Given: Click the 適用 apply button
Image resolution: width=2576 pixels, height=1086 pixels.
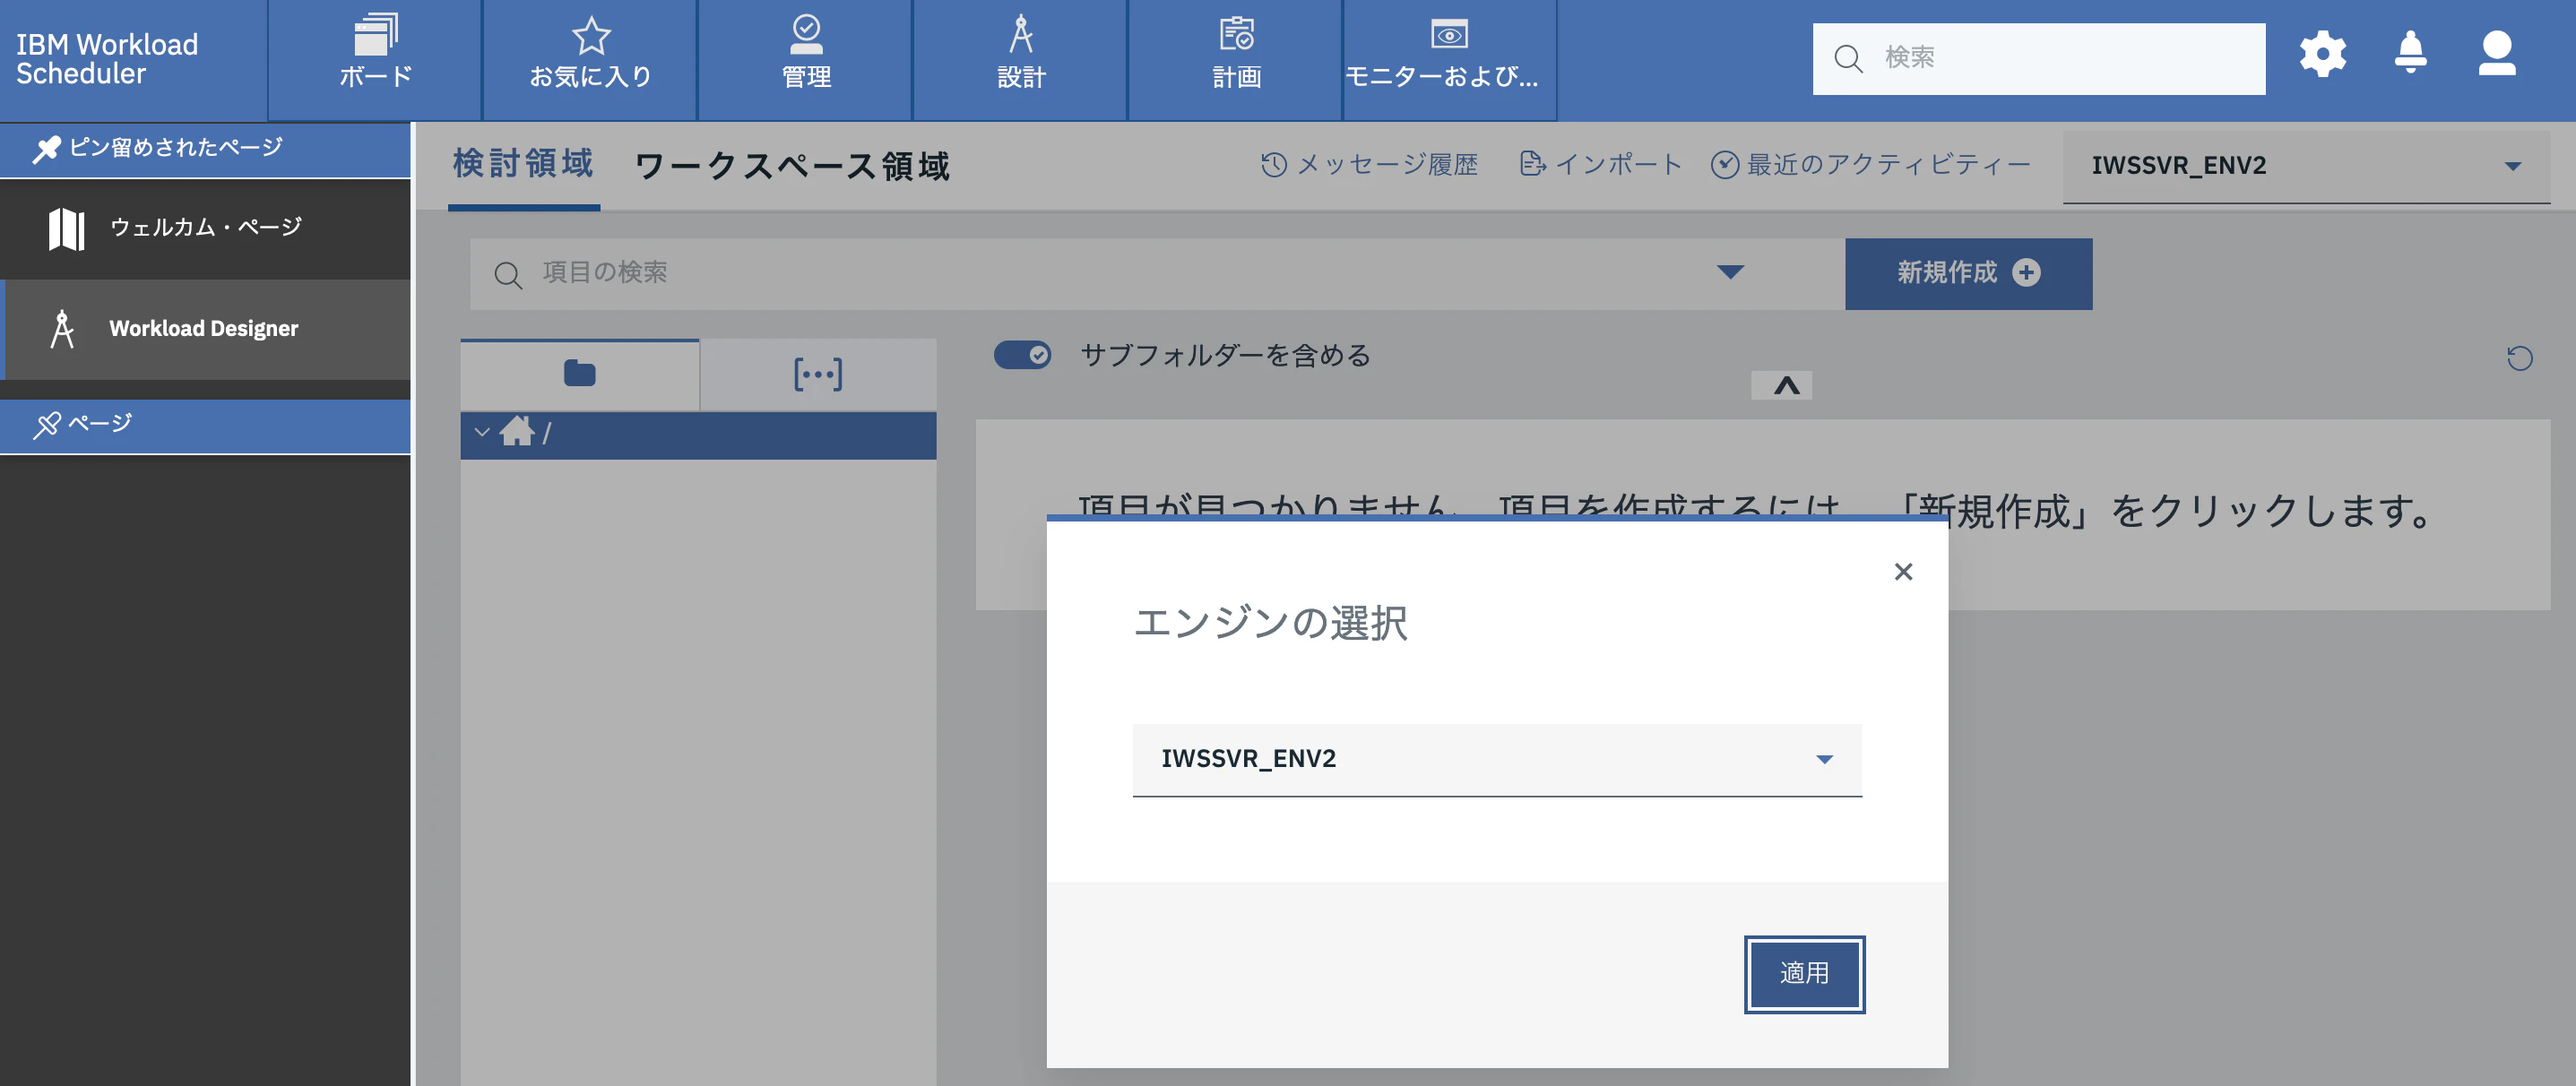Looking at the screenshot, I should tap(1804, 974).
